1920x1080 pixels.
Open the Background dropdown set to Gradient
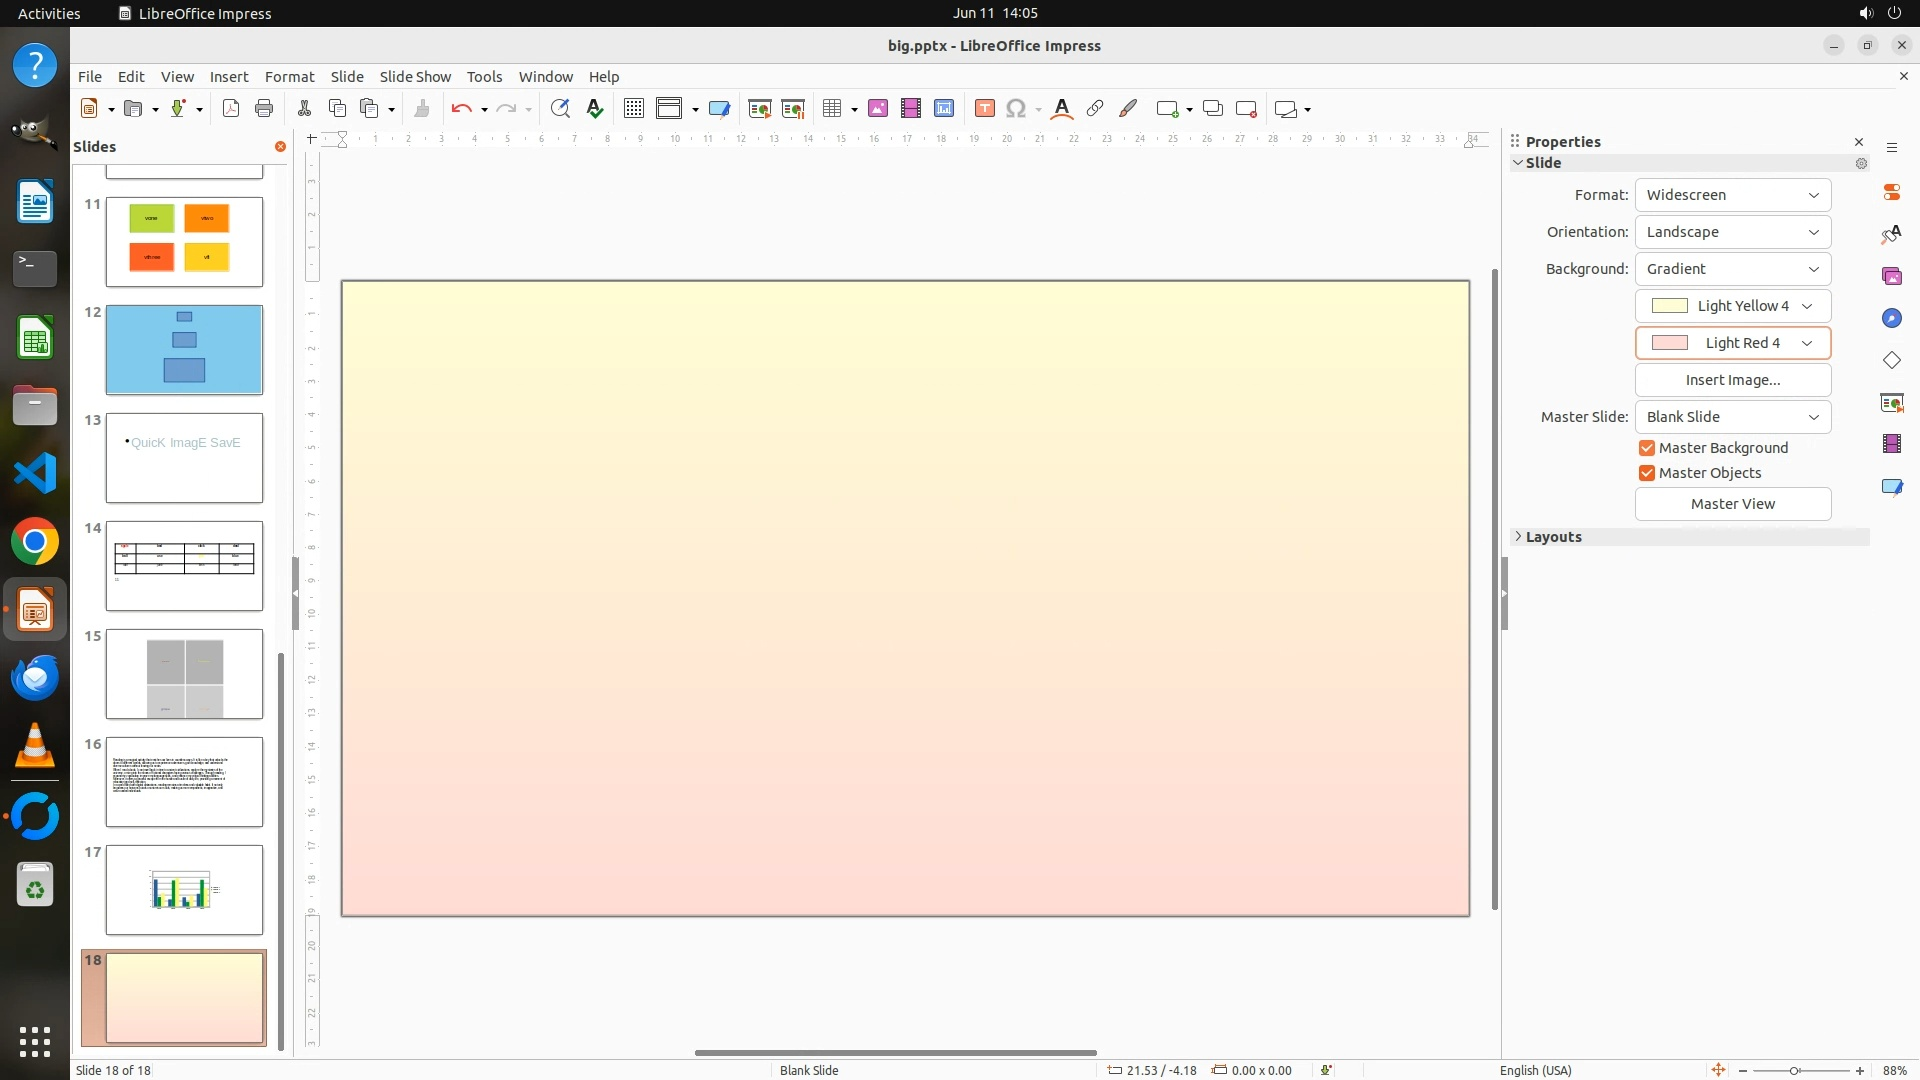1732,269
